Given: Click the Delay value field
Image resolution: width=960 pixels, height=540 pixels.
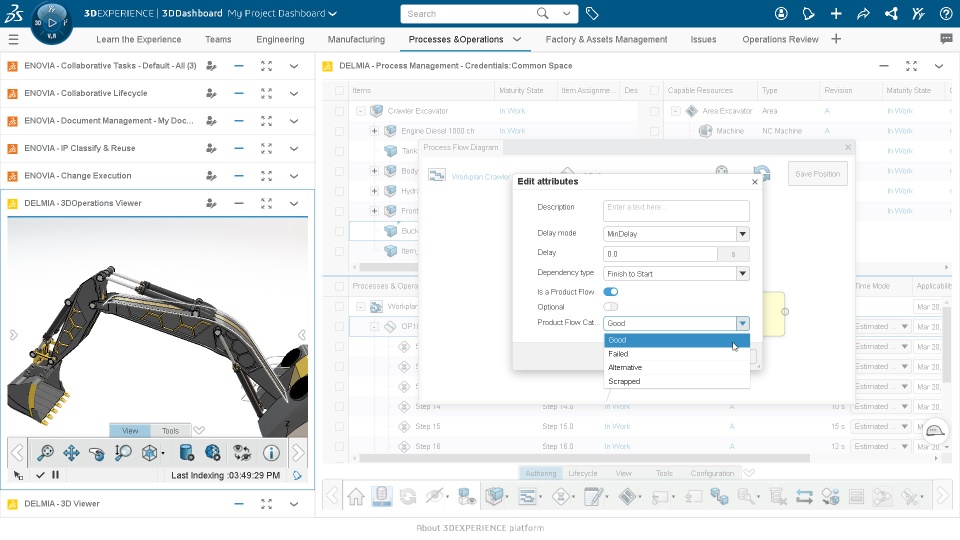Looking at the screenshot, I should click(660, 253).
